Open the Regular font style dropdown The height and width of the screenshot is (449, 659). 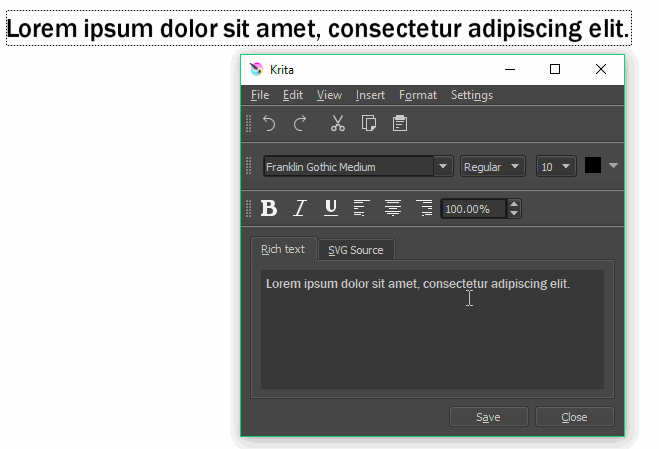(493, 166)
